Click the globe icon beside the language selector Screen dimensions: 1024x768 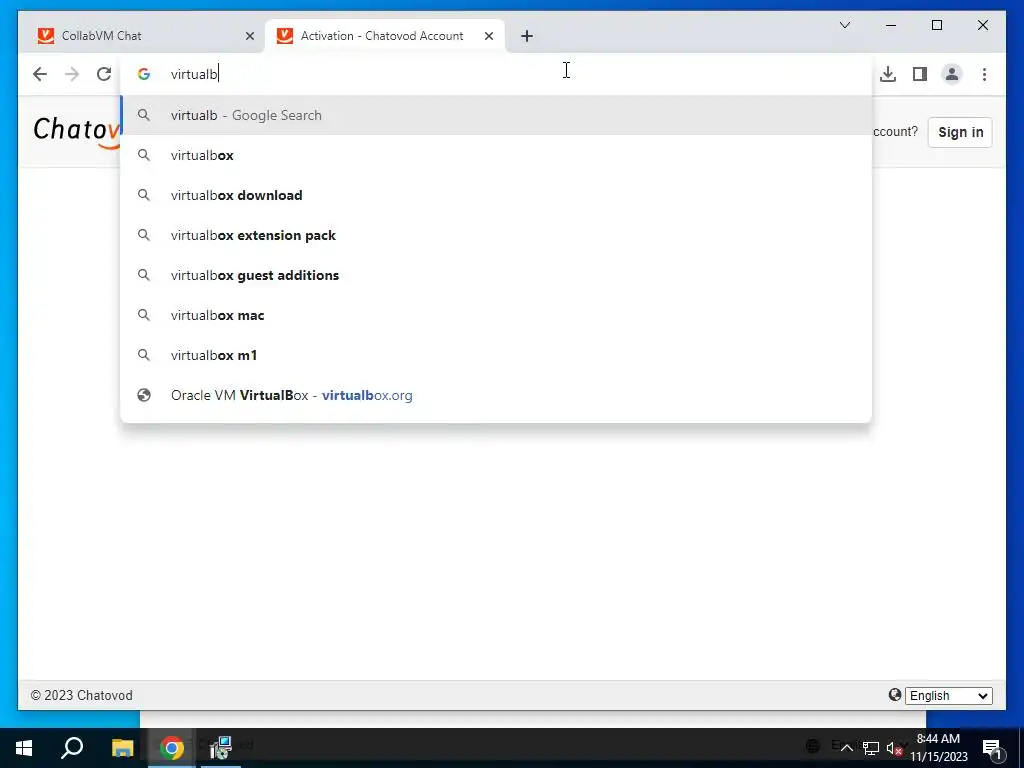(x=895, y=695)
